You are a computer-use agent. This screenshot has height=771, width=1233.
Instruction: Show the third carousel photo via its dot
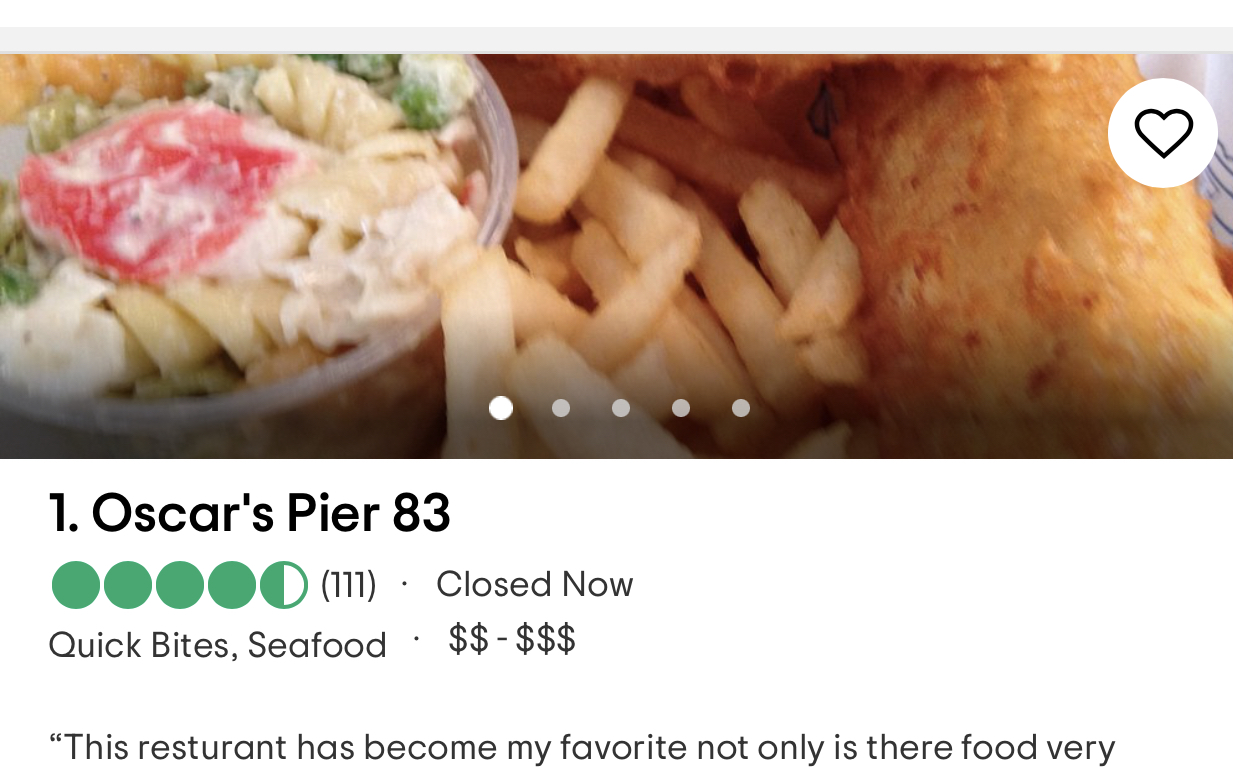(x=621, y=408)
